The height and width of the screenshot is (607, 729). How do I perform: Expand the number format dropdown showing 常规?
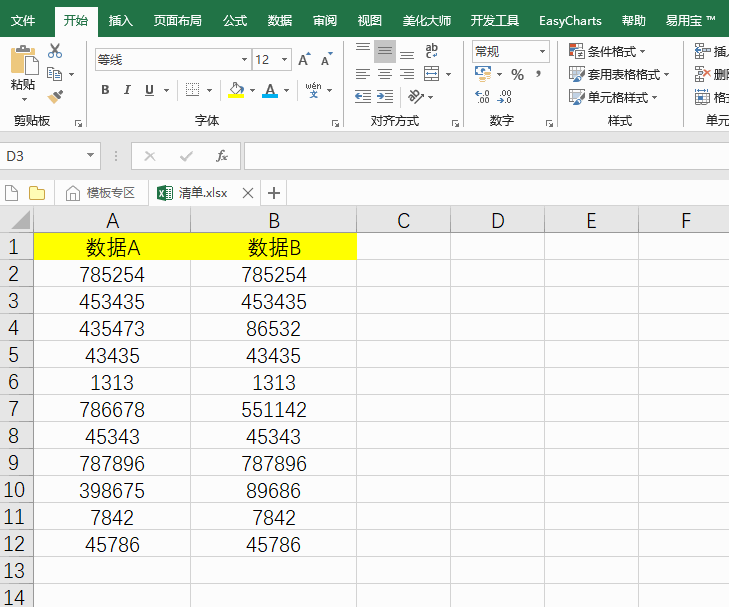coord(543,51)
